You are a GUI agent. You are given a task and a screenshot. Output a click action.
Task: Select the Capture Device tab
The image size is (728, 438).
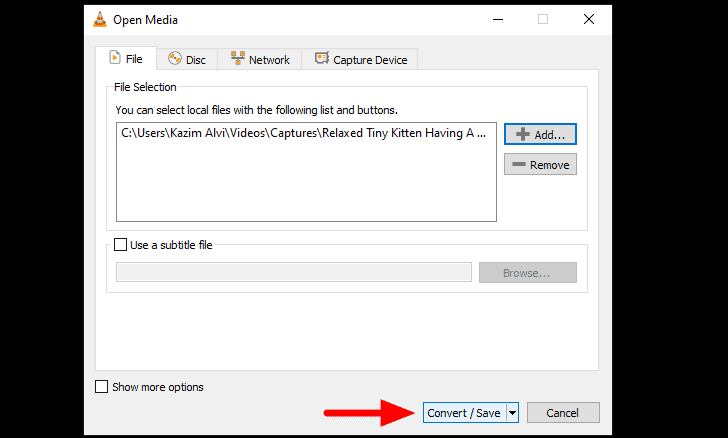click(360, 59)
